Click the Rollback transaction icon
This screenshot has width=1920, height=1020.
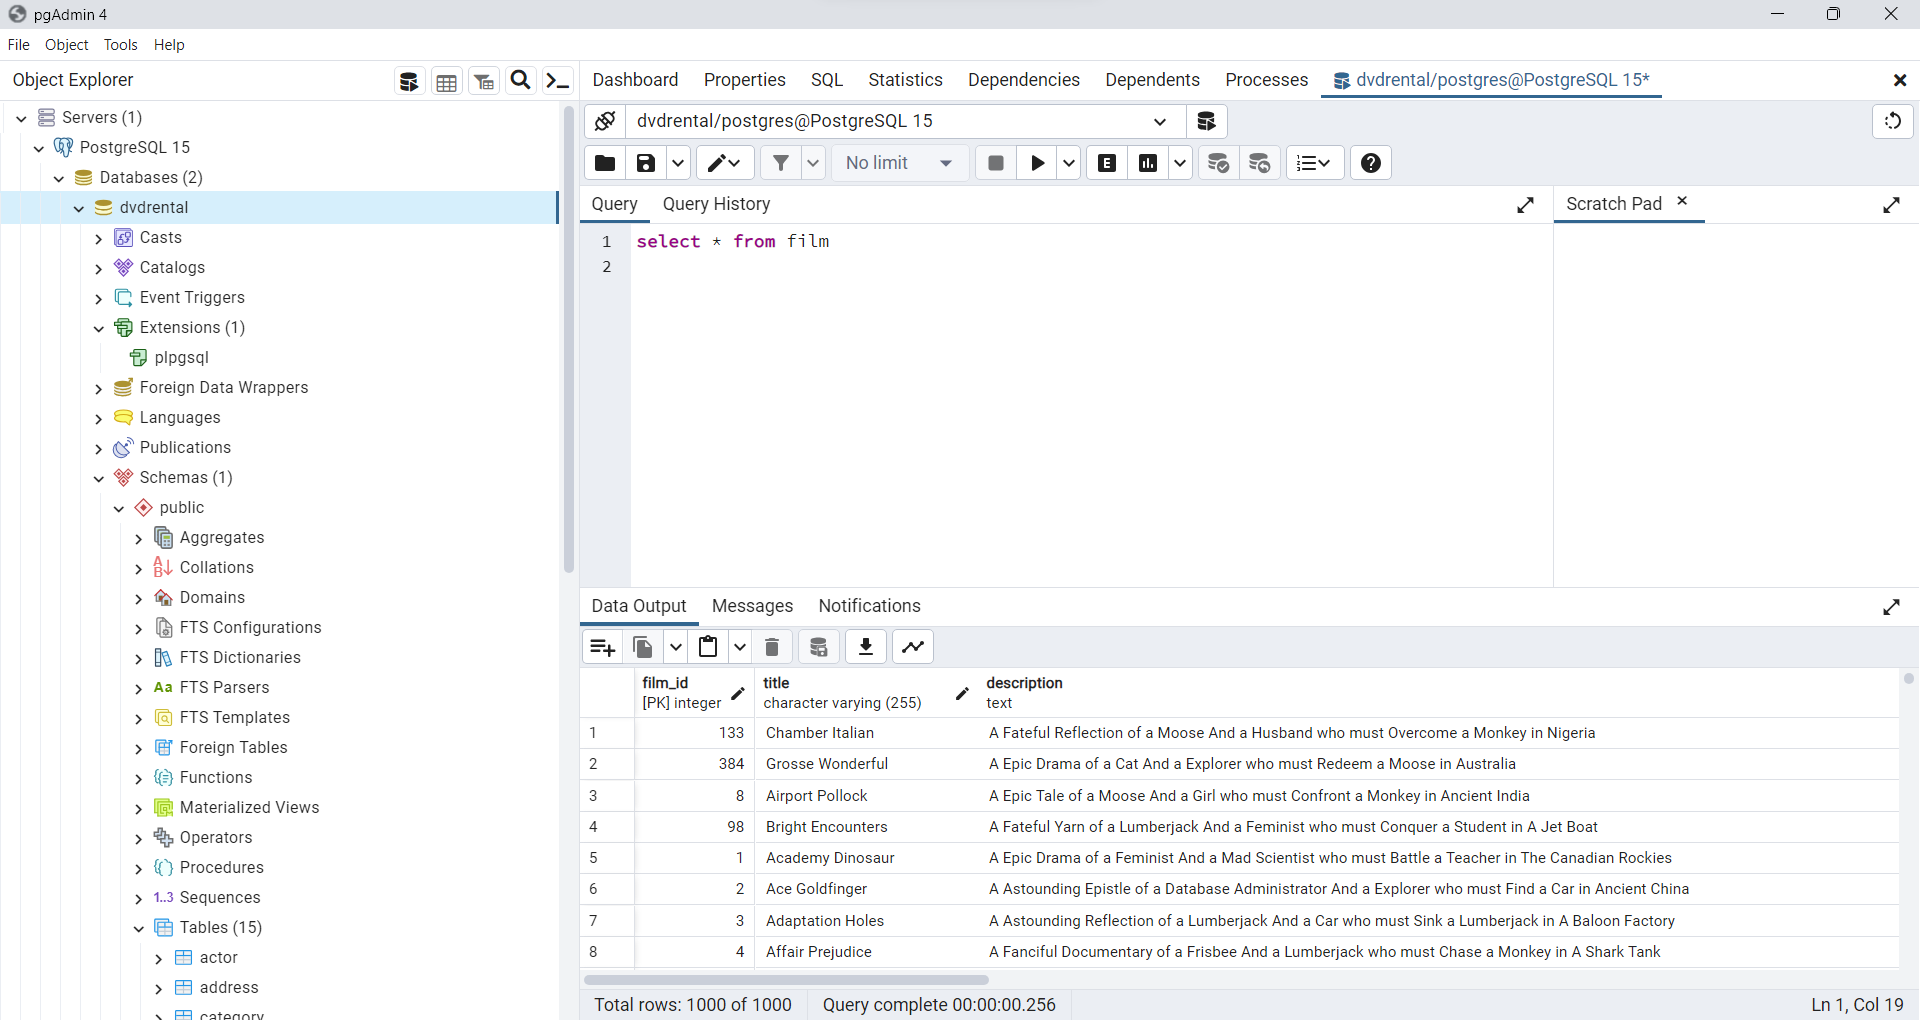1260,163
